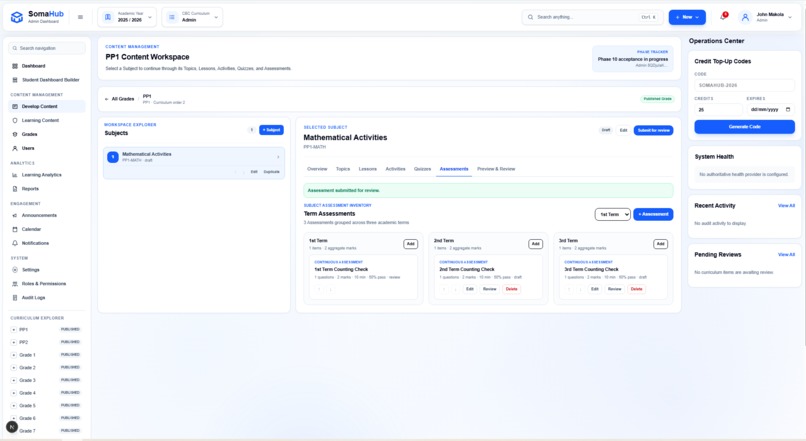806x441 pixels.
Task: Click the Calendar sidebar icon
Action: (x=15, y=229)
